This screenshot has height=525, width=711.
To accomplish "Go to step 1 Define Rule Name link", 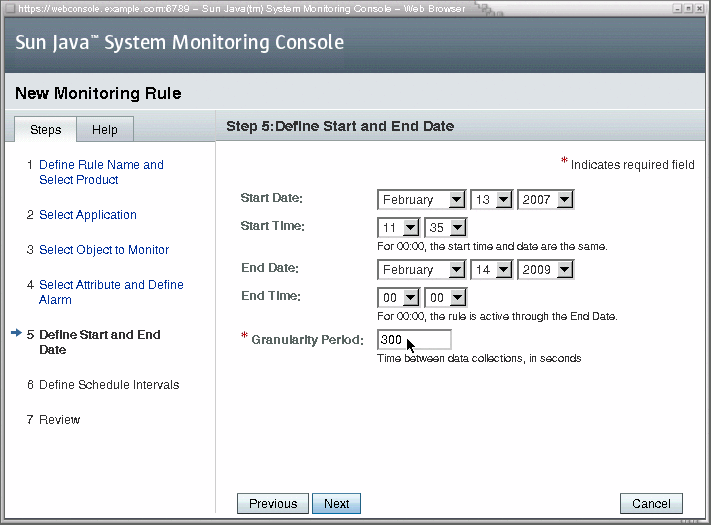I will point(101,172).
